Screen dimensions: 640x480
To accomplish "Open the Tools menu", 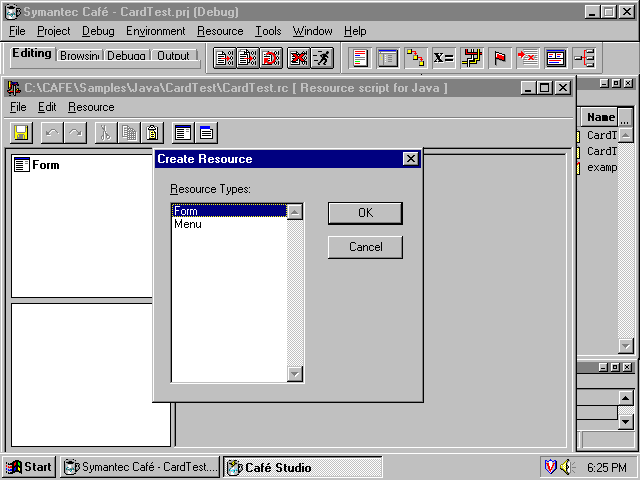I will [268, 31].
